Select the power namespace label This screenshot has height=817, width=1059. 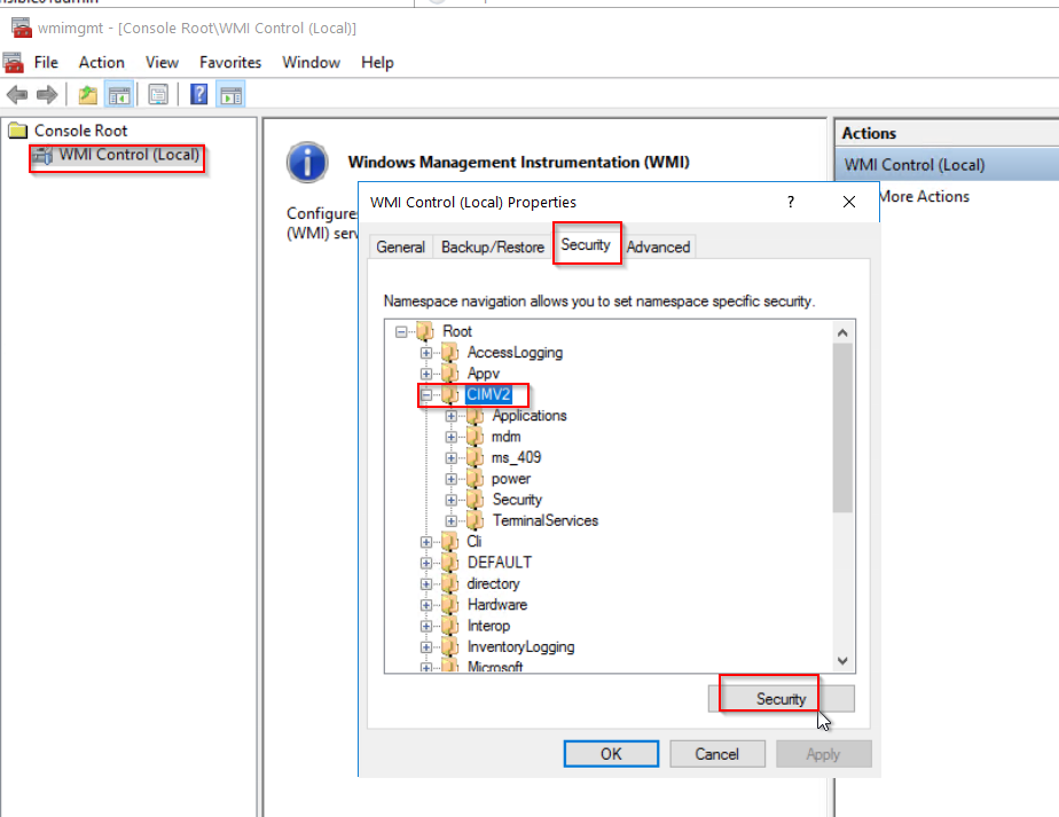[511, 479]
